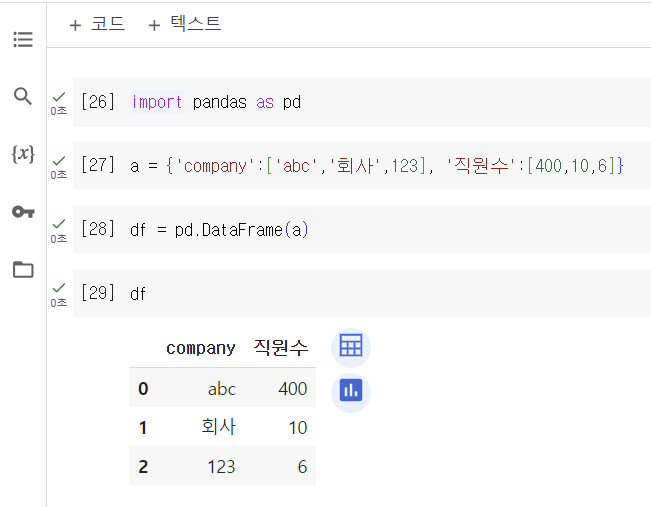
Task: Click row index 1 in output table
Action: [x=143, y=428]
